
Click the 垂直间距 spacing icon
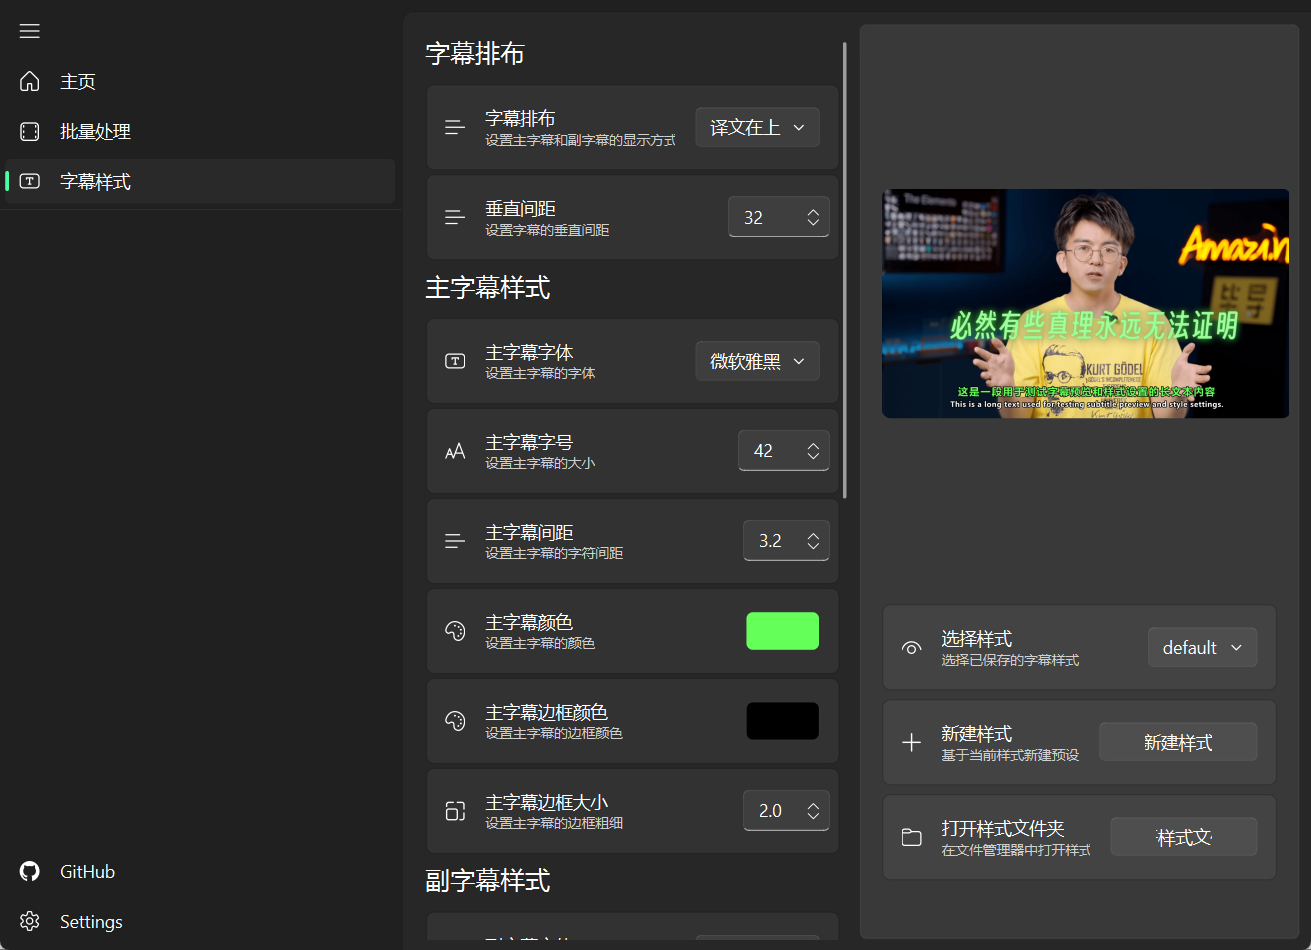tap(455, 217)
